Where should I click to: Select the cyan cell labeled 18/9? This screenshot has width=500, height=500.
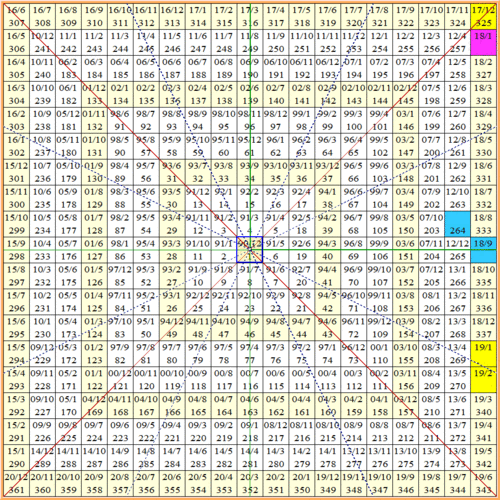(483, 250)
